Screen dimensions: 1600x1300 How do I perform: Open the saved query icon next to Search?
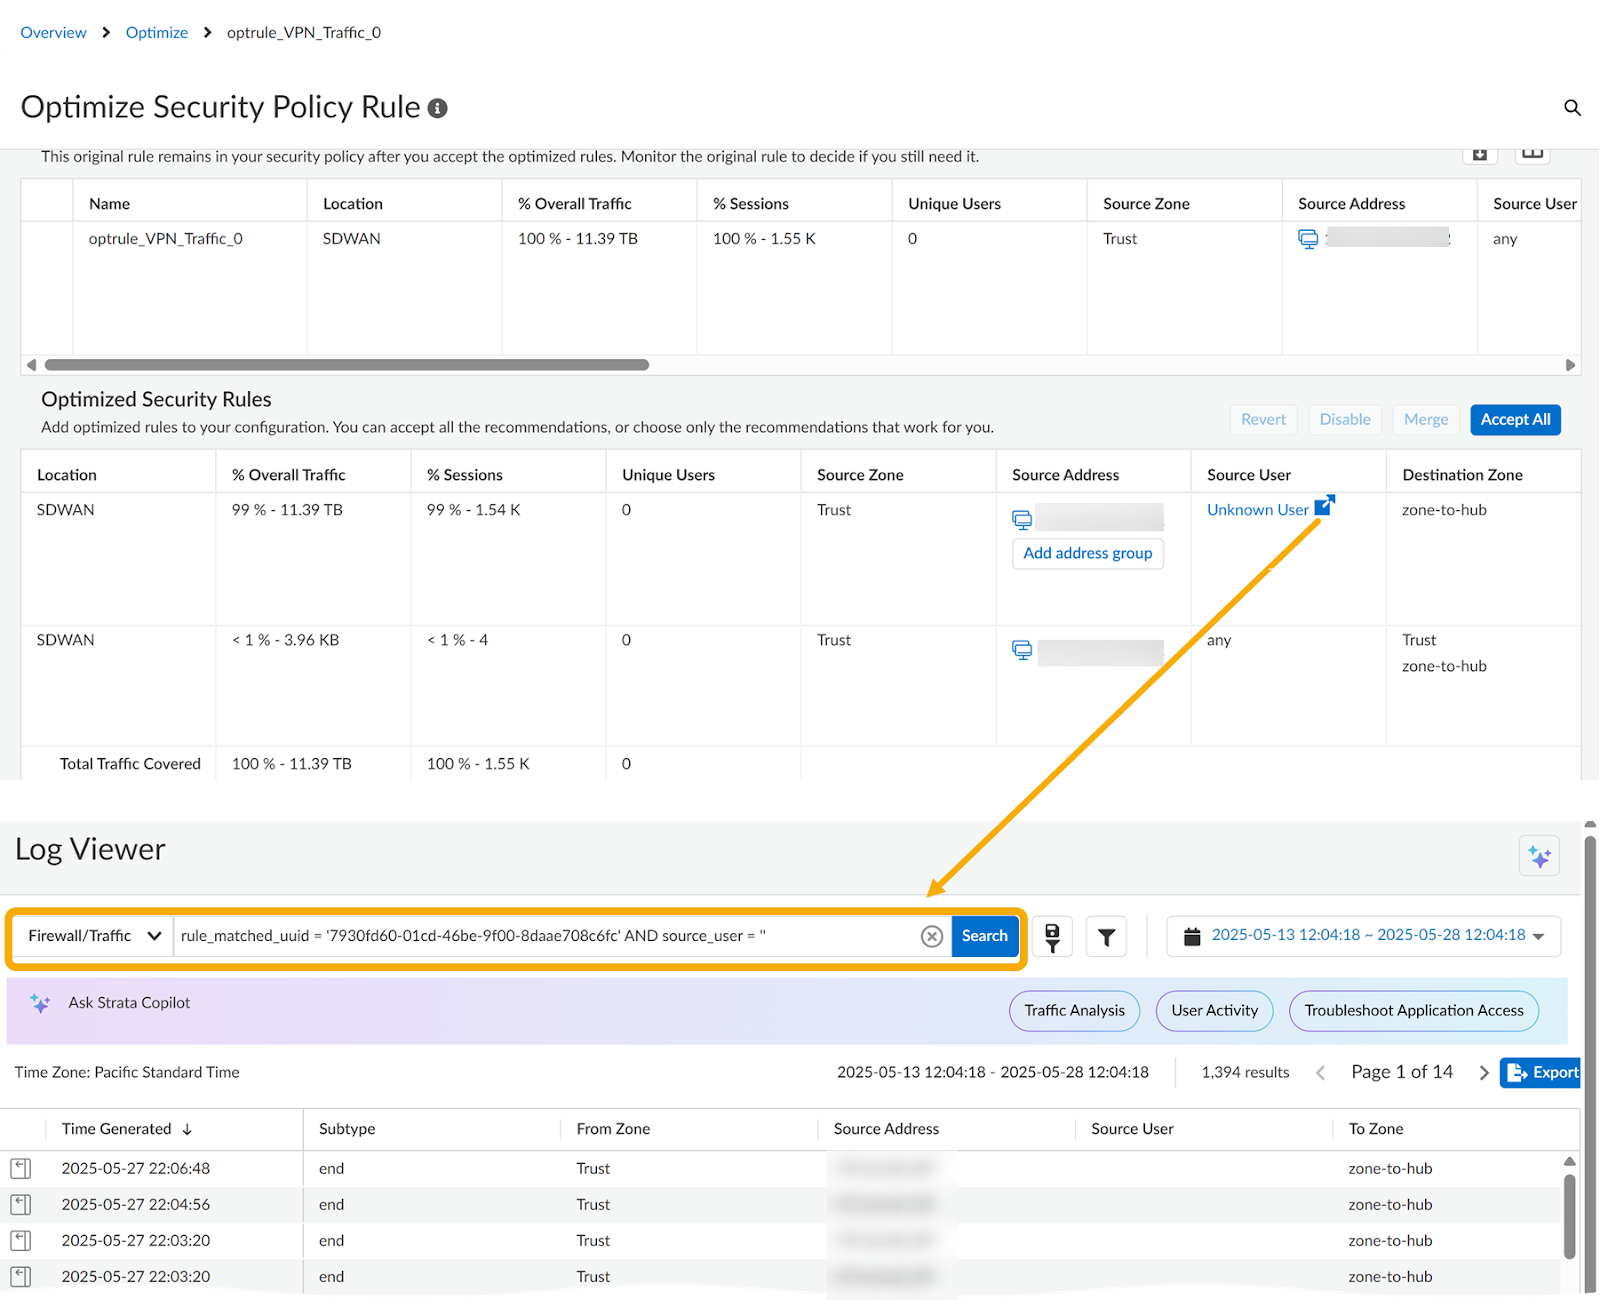pos(1052,937)
